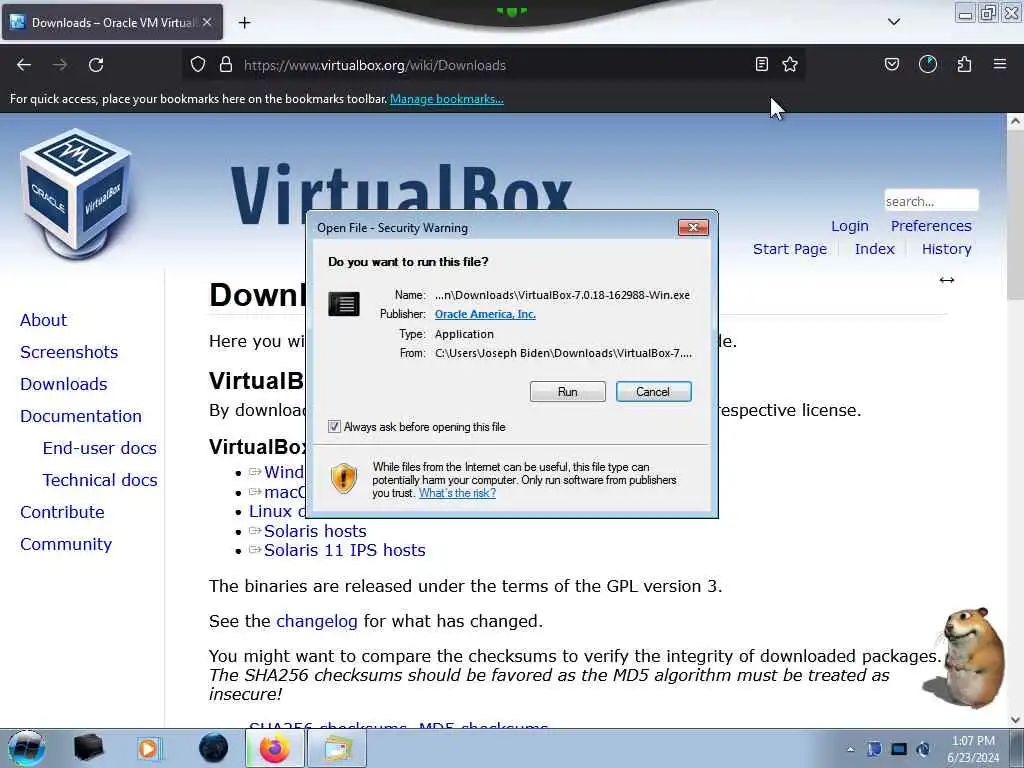Open the extensions puzzle-piece icon
Screen dimensions: 1024x768
point(964,64)
